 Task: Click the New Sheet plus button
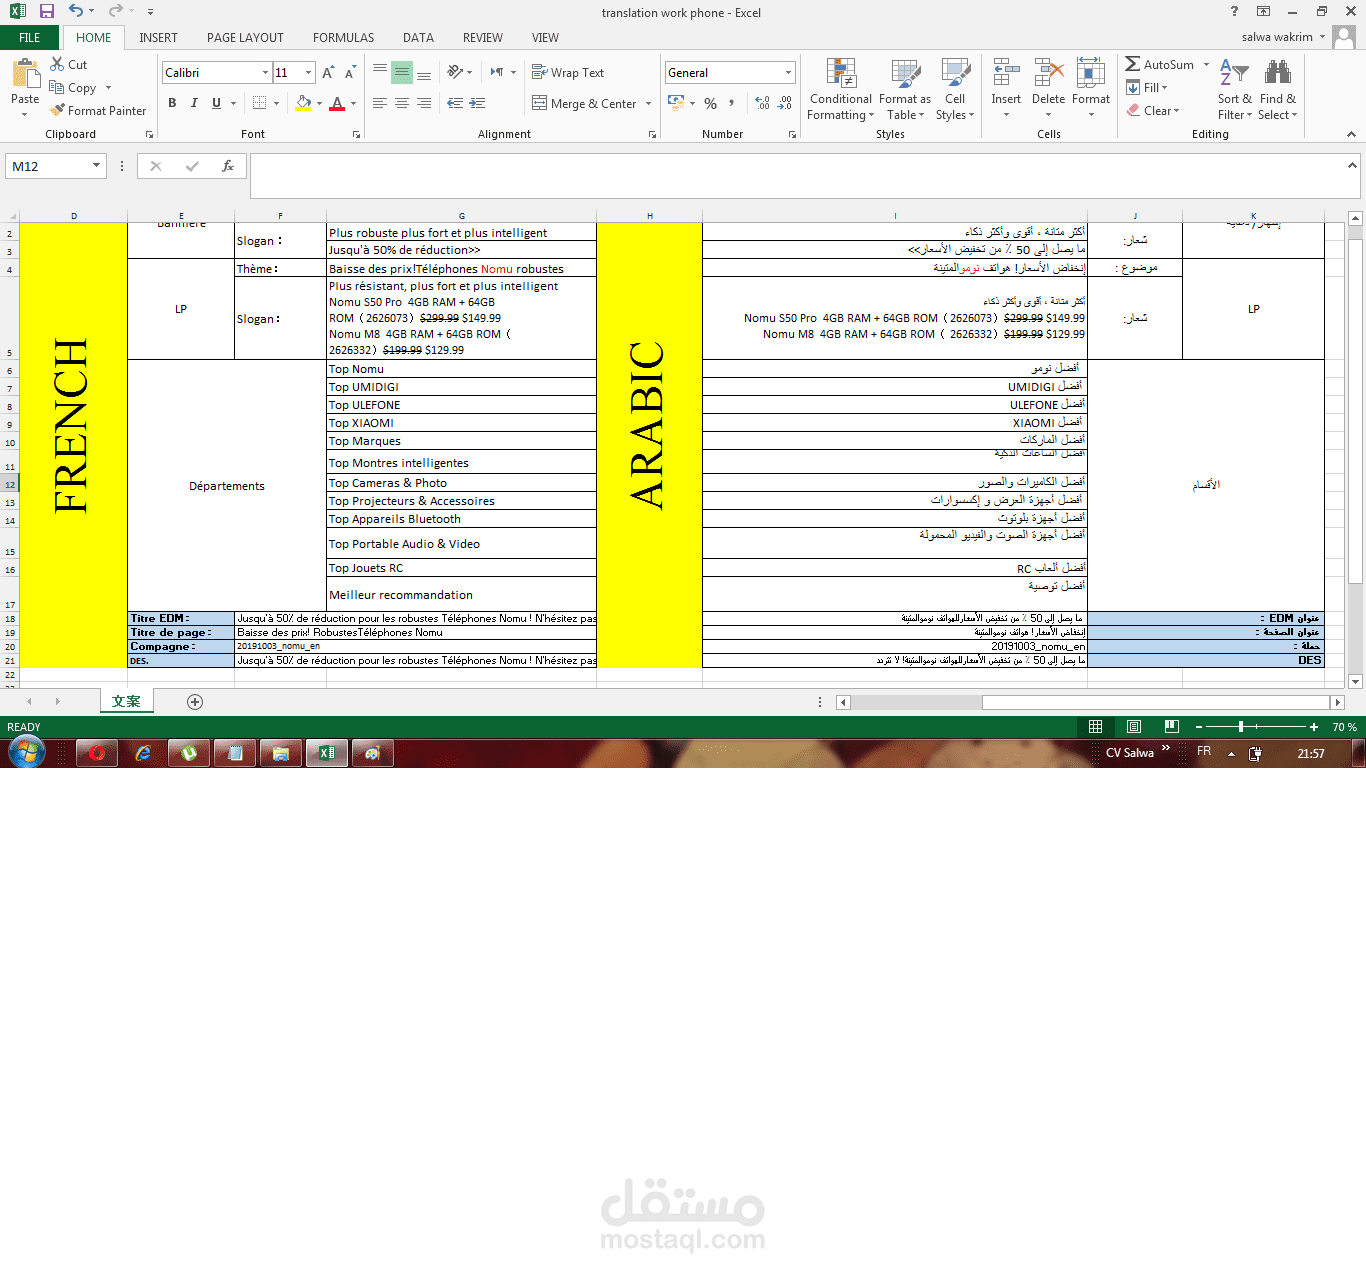coord(195,702)
